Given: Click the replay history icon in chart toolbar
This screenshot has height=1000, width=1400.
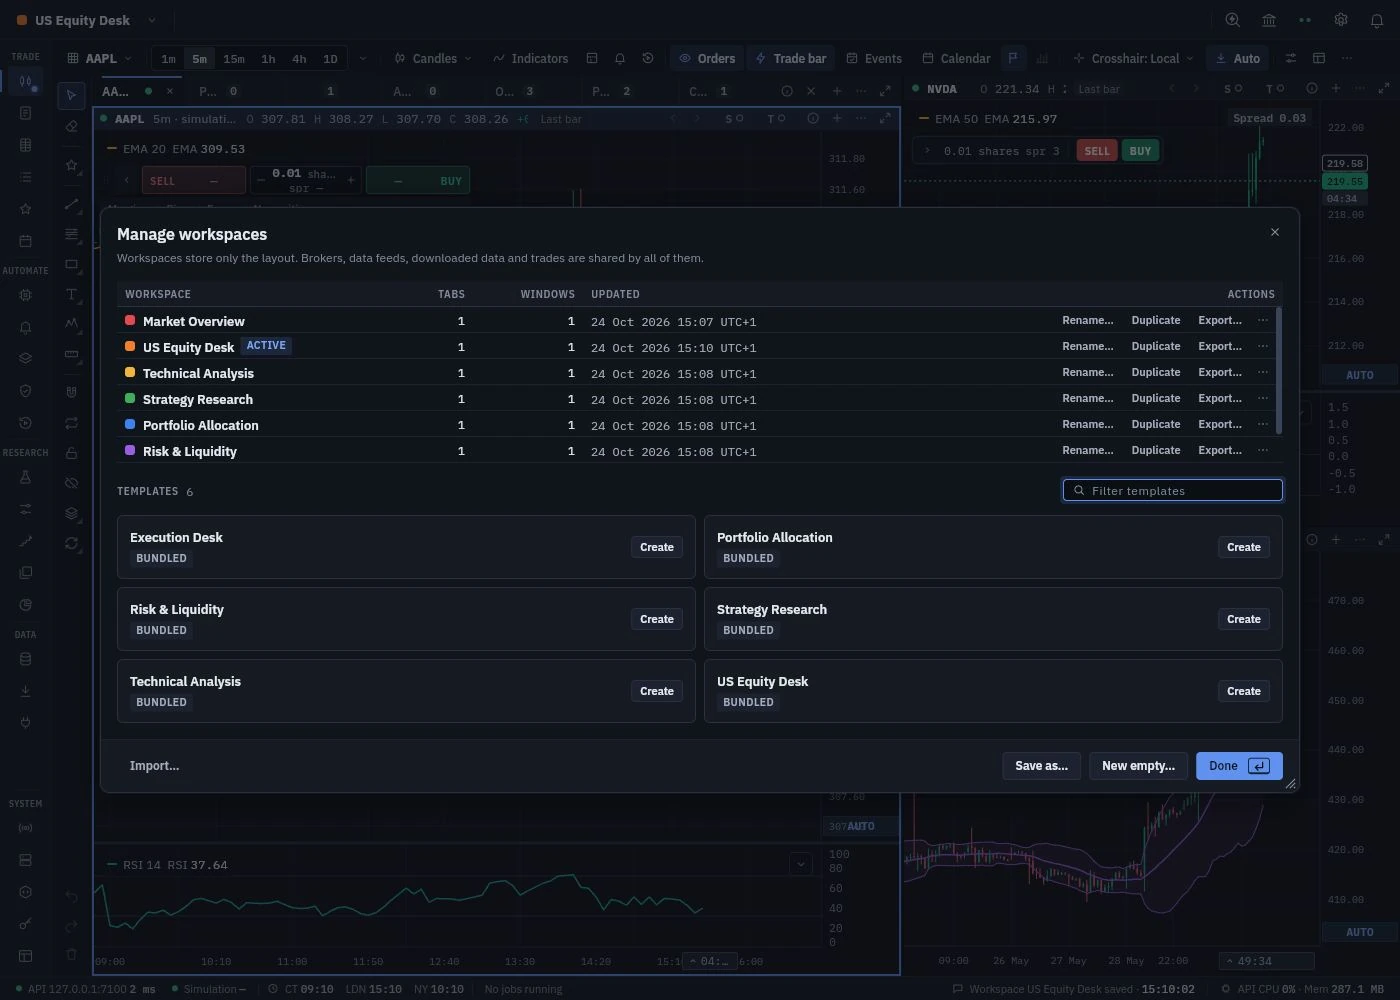Looking at the screenshot, I should [648, 58].
